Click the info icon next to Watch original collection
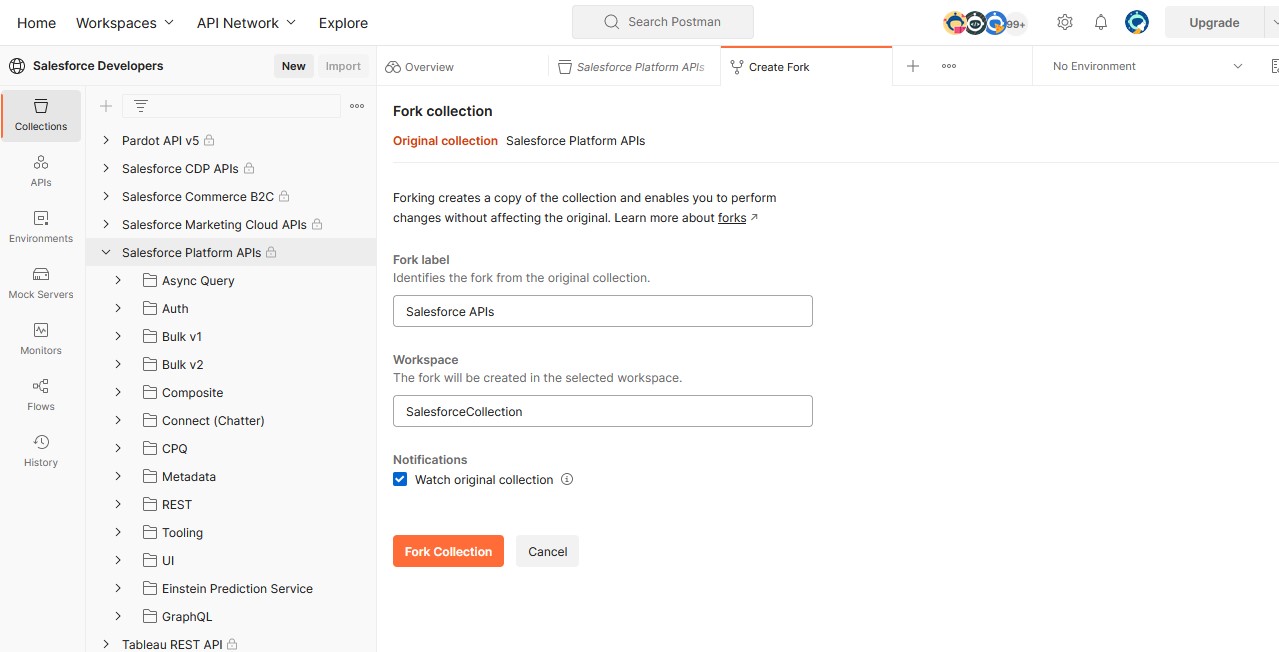 [567, 479]
